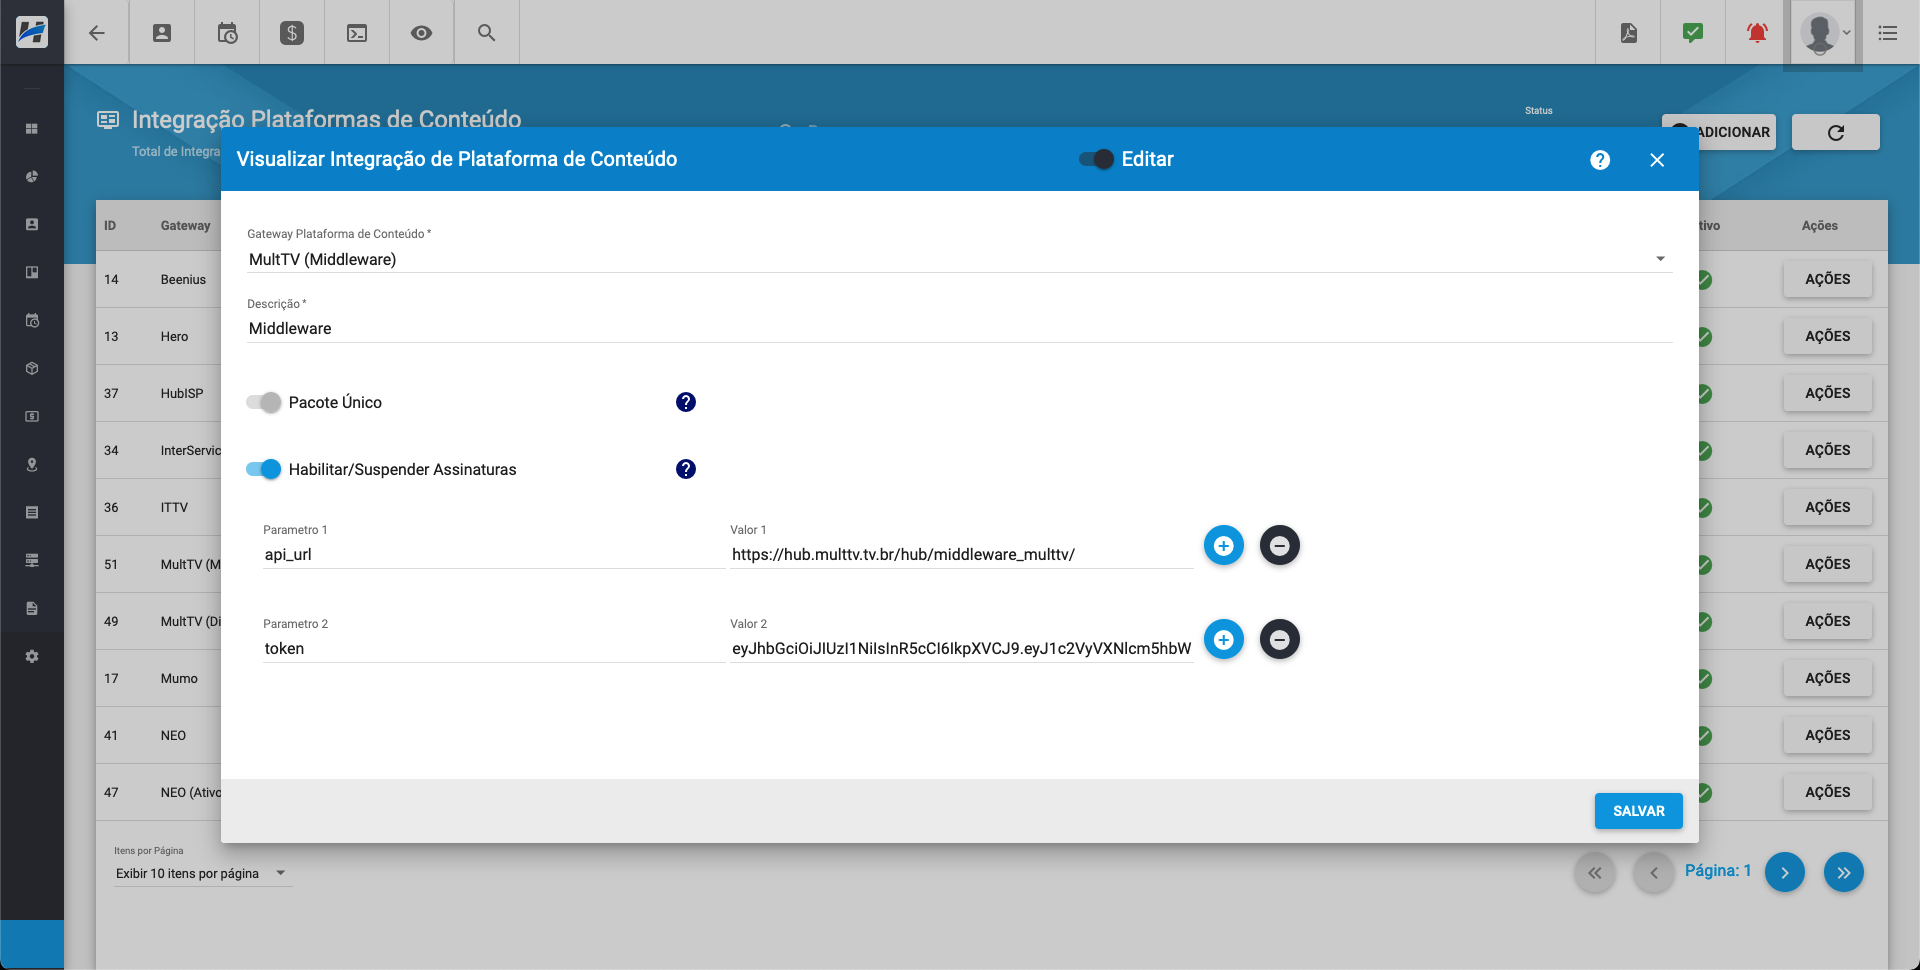Screen dimensions: 1920x970
Task: Disable Habilitar/Suspender Assinaturas
Action: 263,469
